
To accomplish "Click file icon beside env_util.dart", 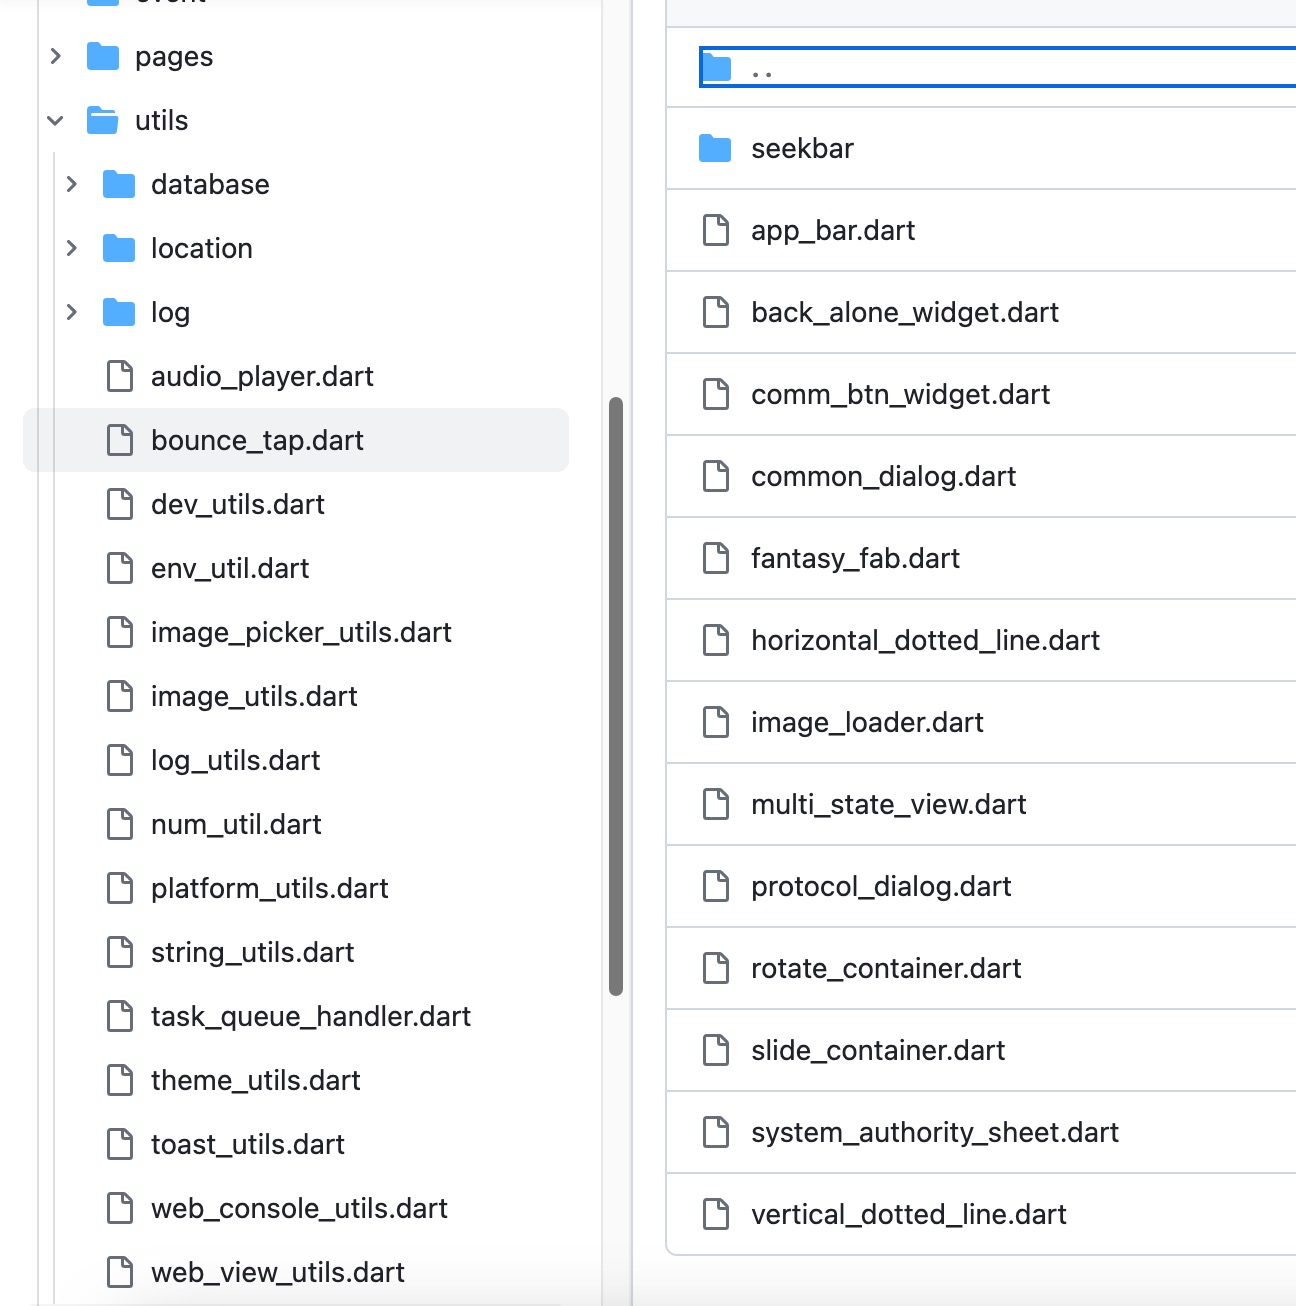I will (120, 569).
